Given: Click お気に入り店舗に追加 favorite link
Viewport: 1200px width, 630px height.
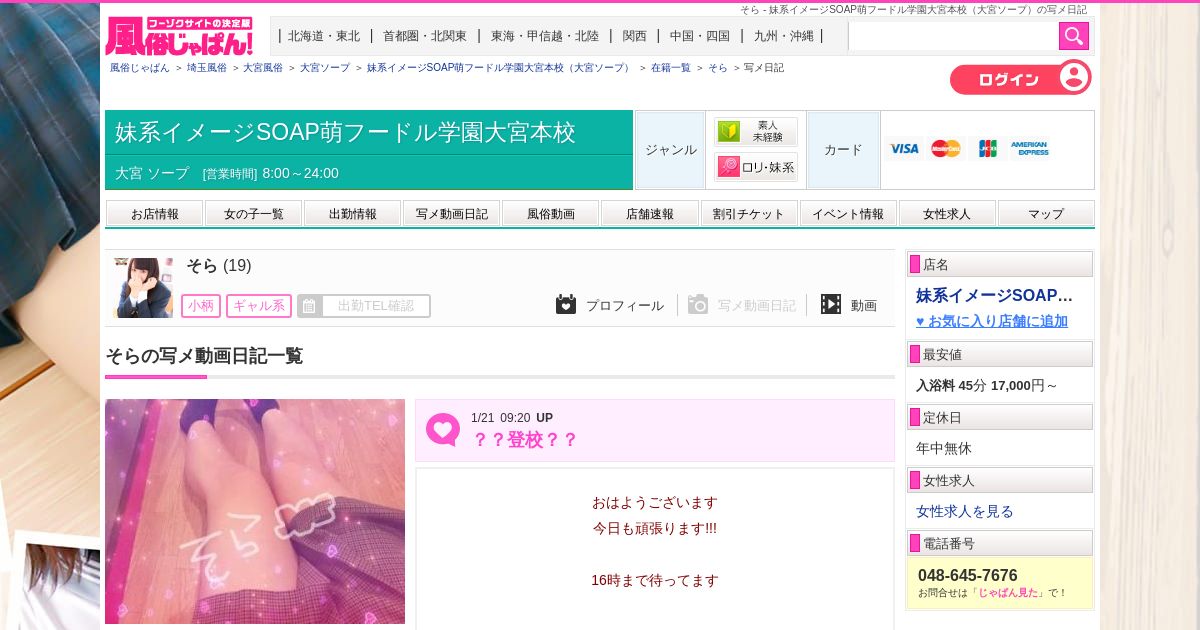Looking at the screenshot, I should [992, 321].
